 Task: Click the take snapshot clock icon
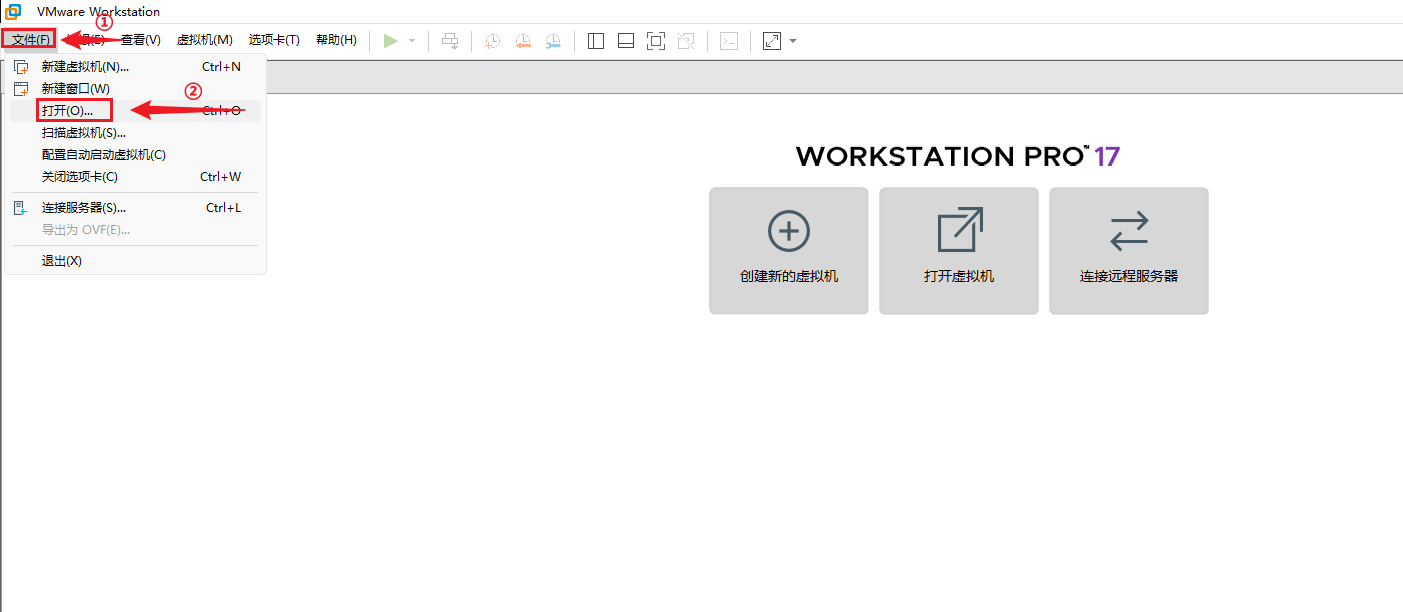[x=493, y=41]
